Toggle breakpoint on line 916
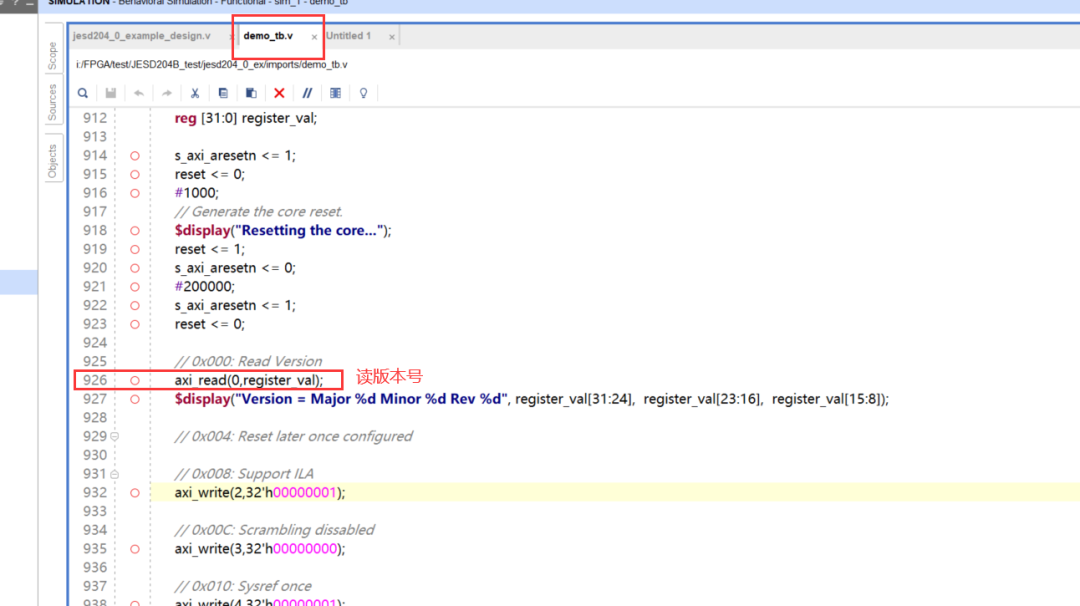The width and height of the screenshot is (1080, 606). (x=135, y=194)
